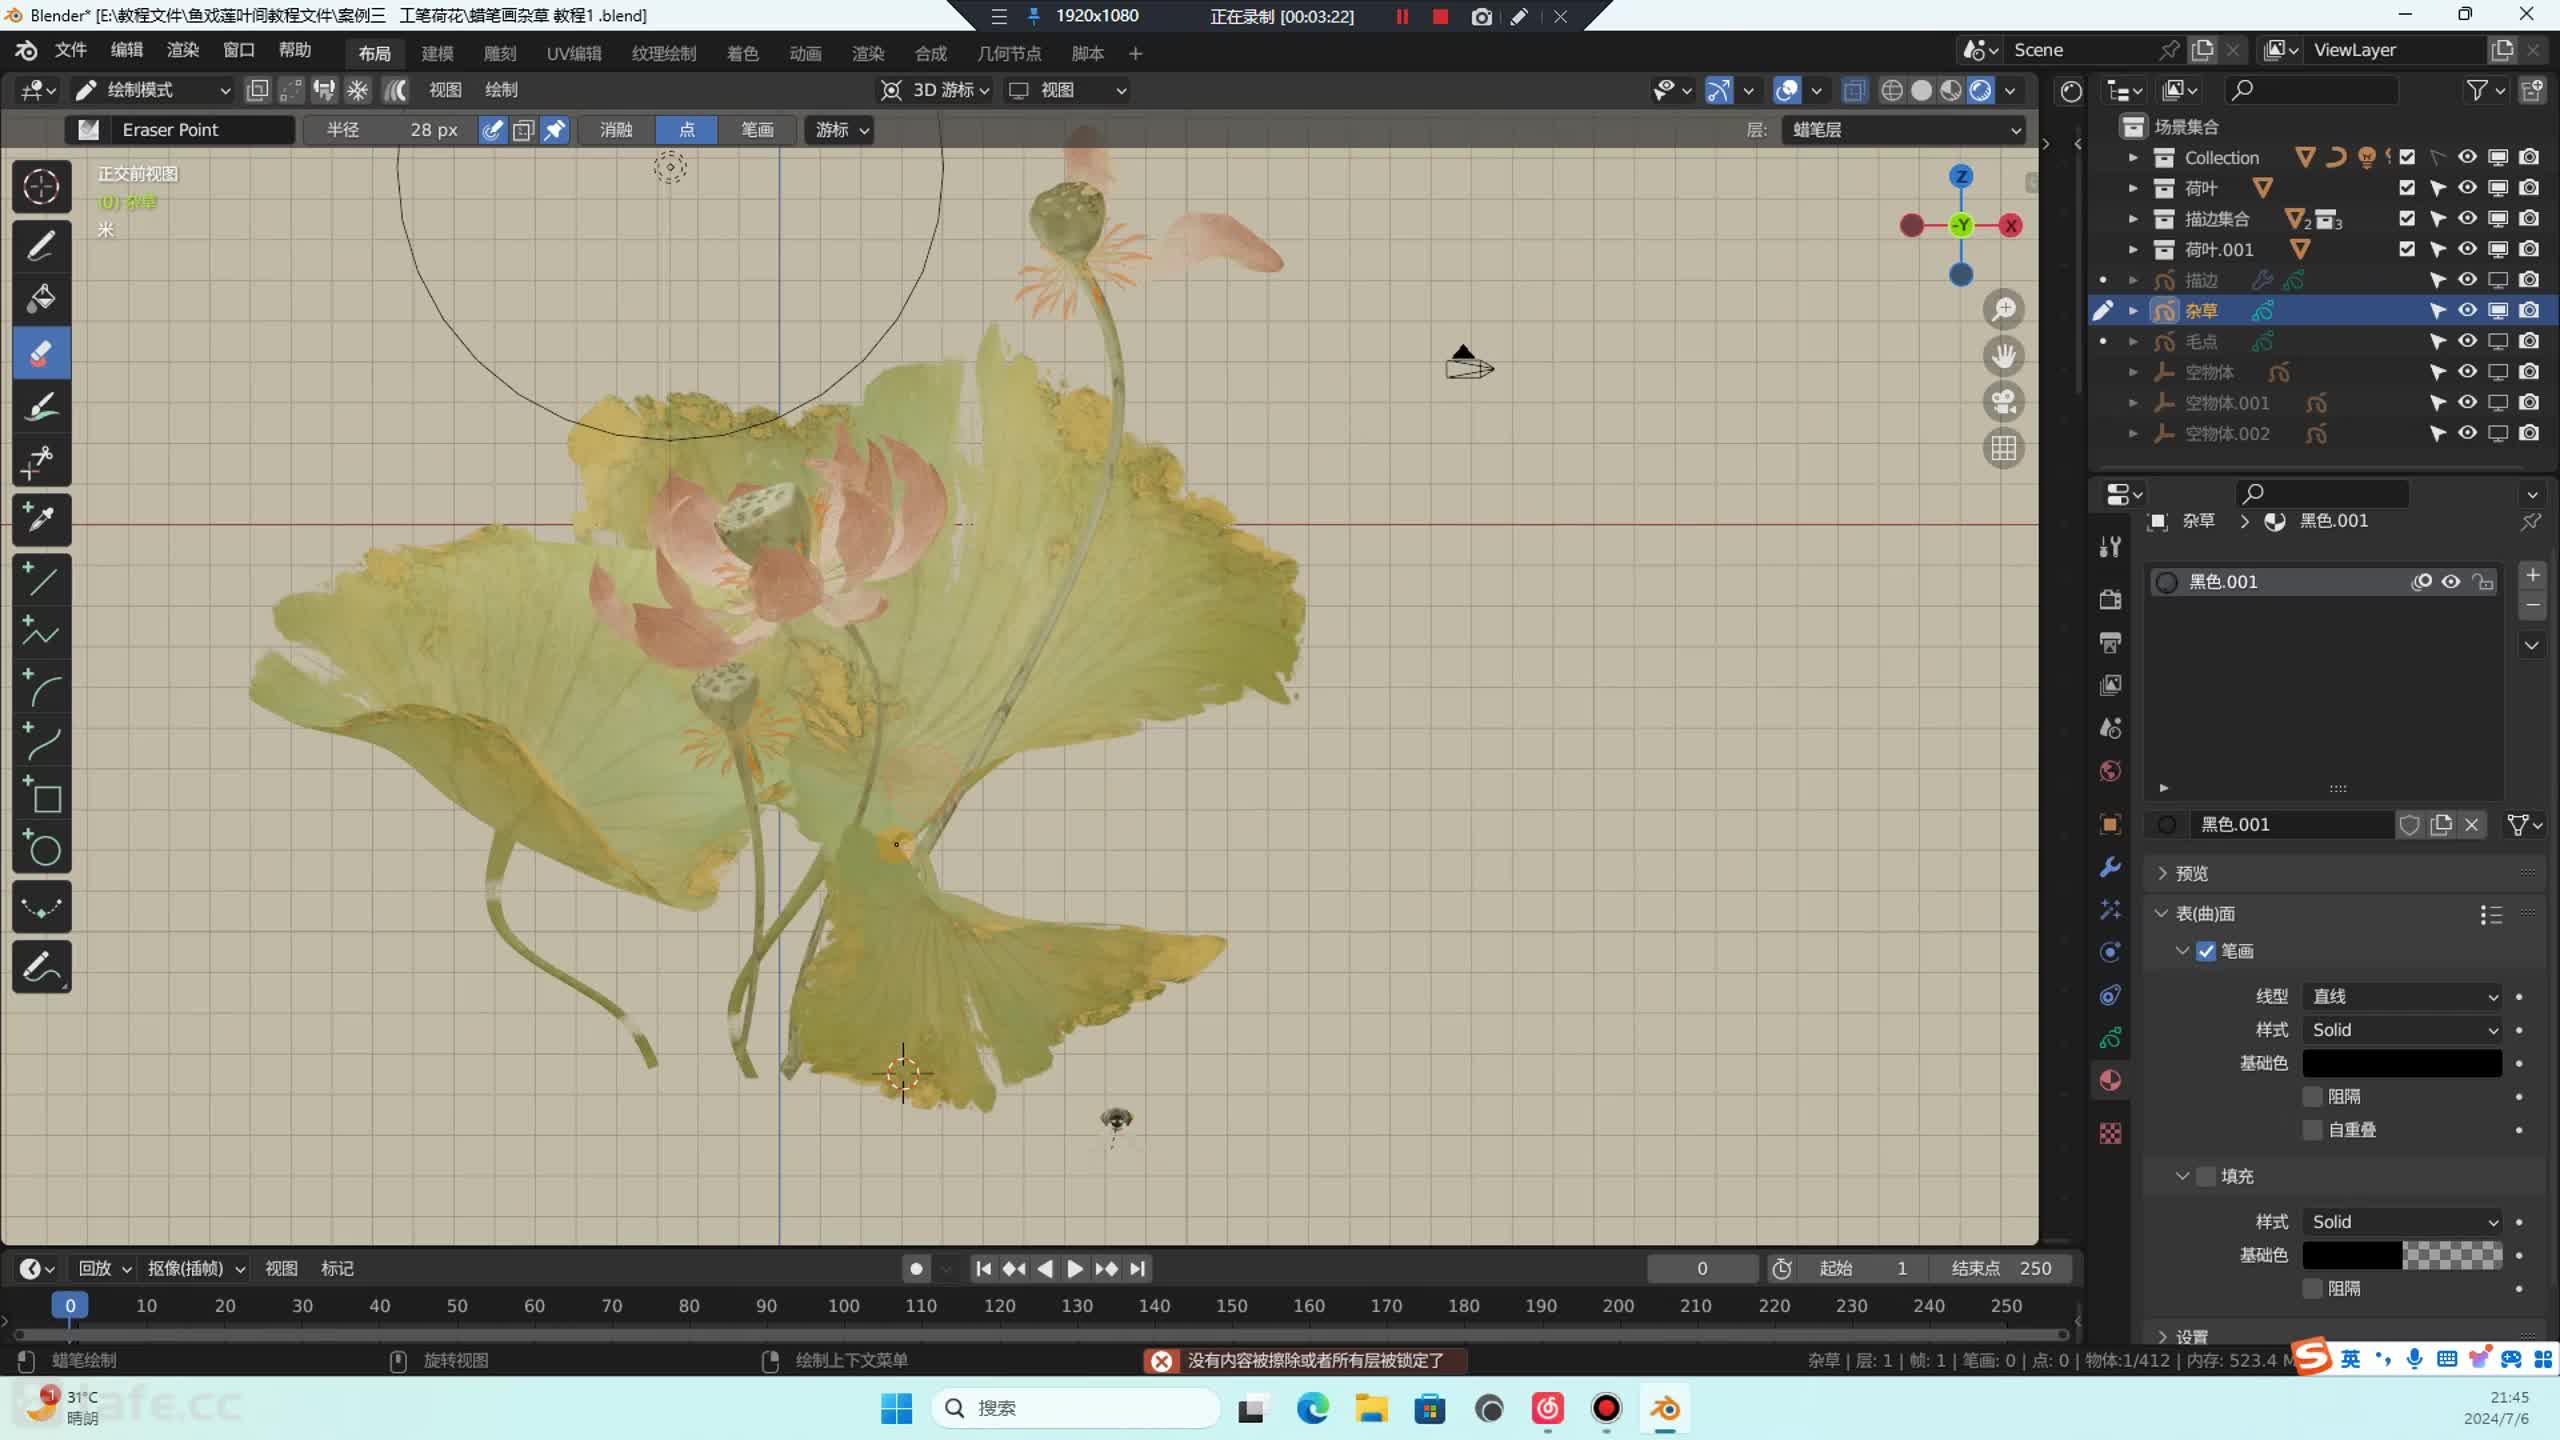2560x1440 pixels.
Task: Switch to the UV编辑 workspace tab
Action: 574,53
